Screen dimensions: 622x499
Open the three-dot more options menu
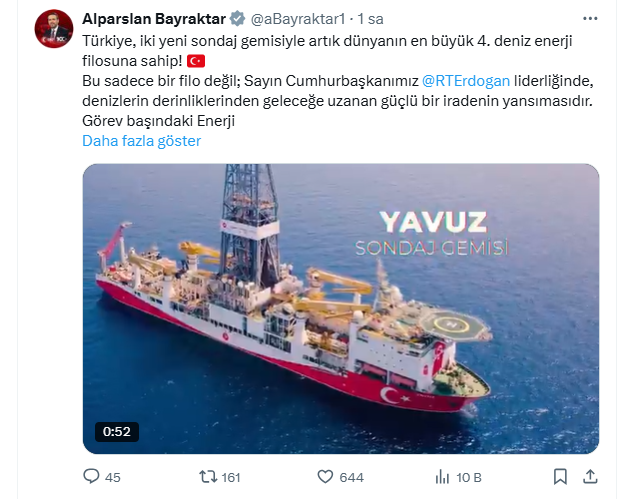pyautogui.click(x=590, y=19)
